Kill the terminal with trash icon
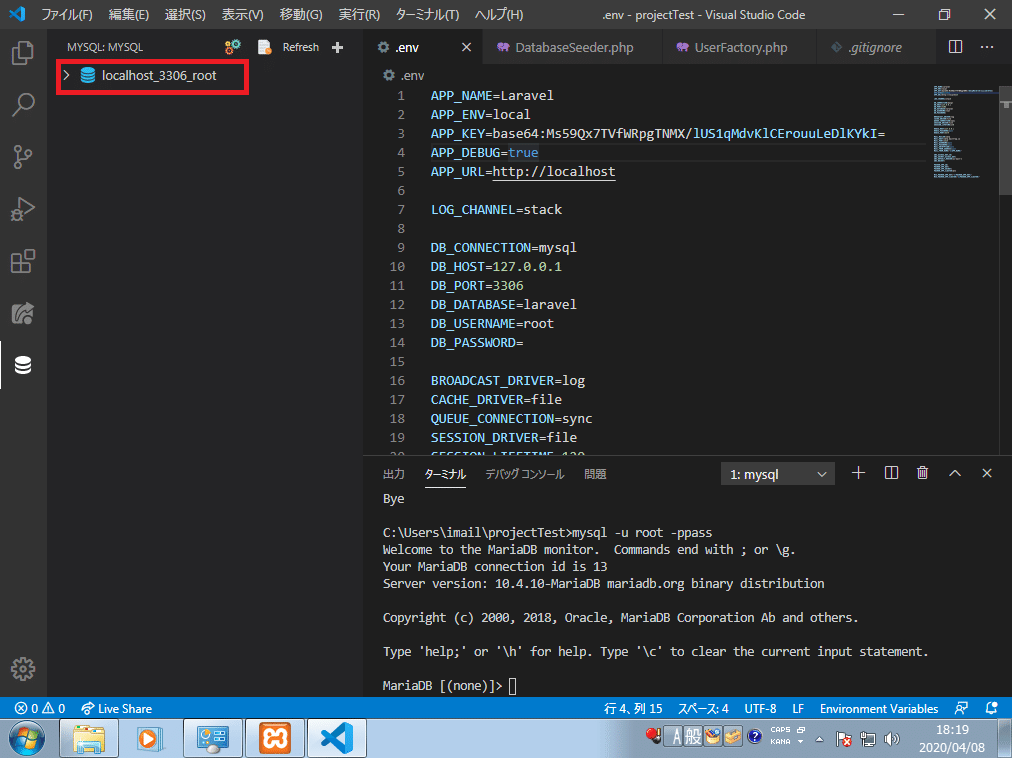This screenshot has width=1012, height=758. click(x=922, y=473)
